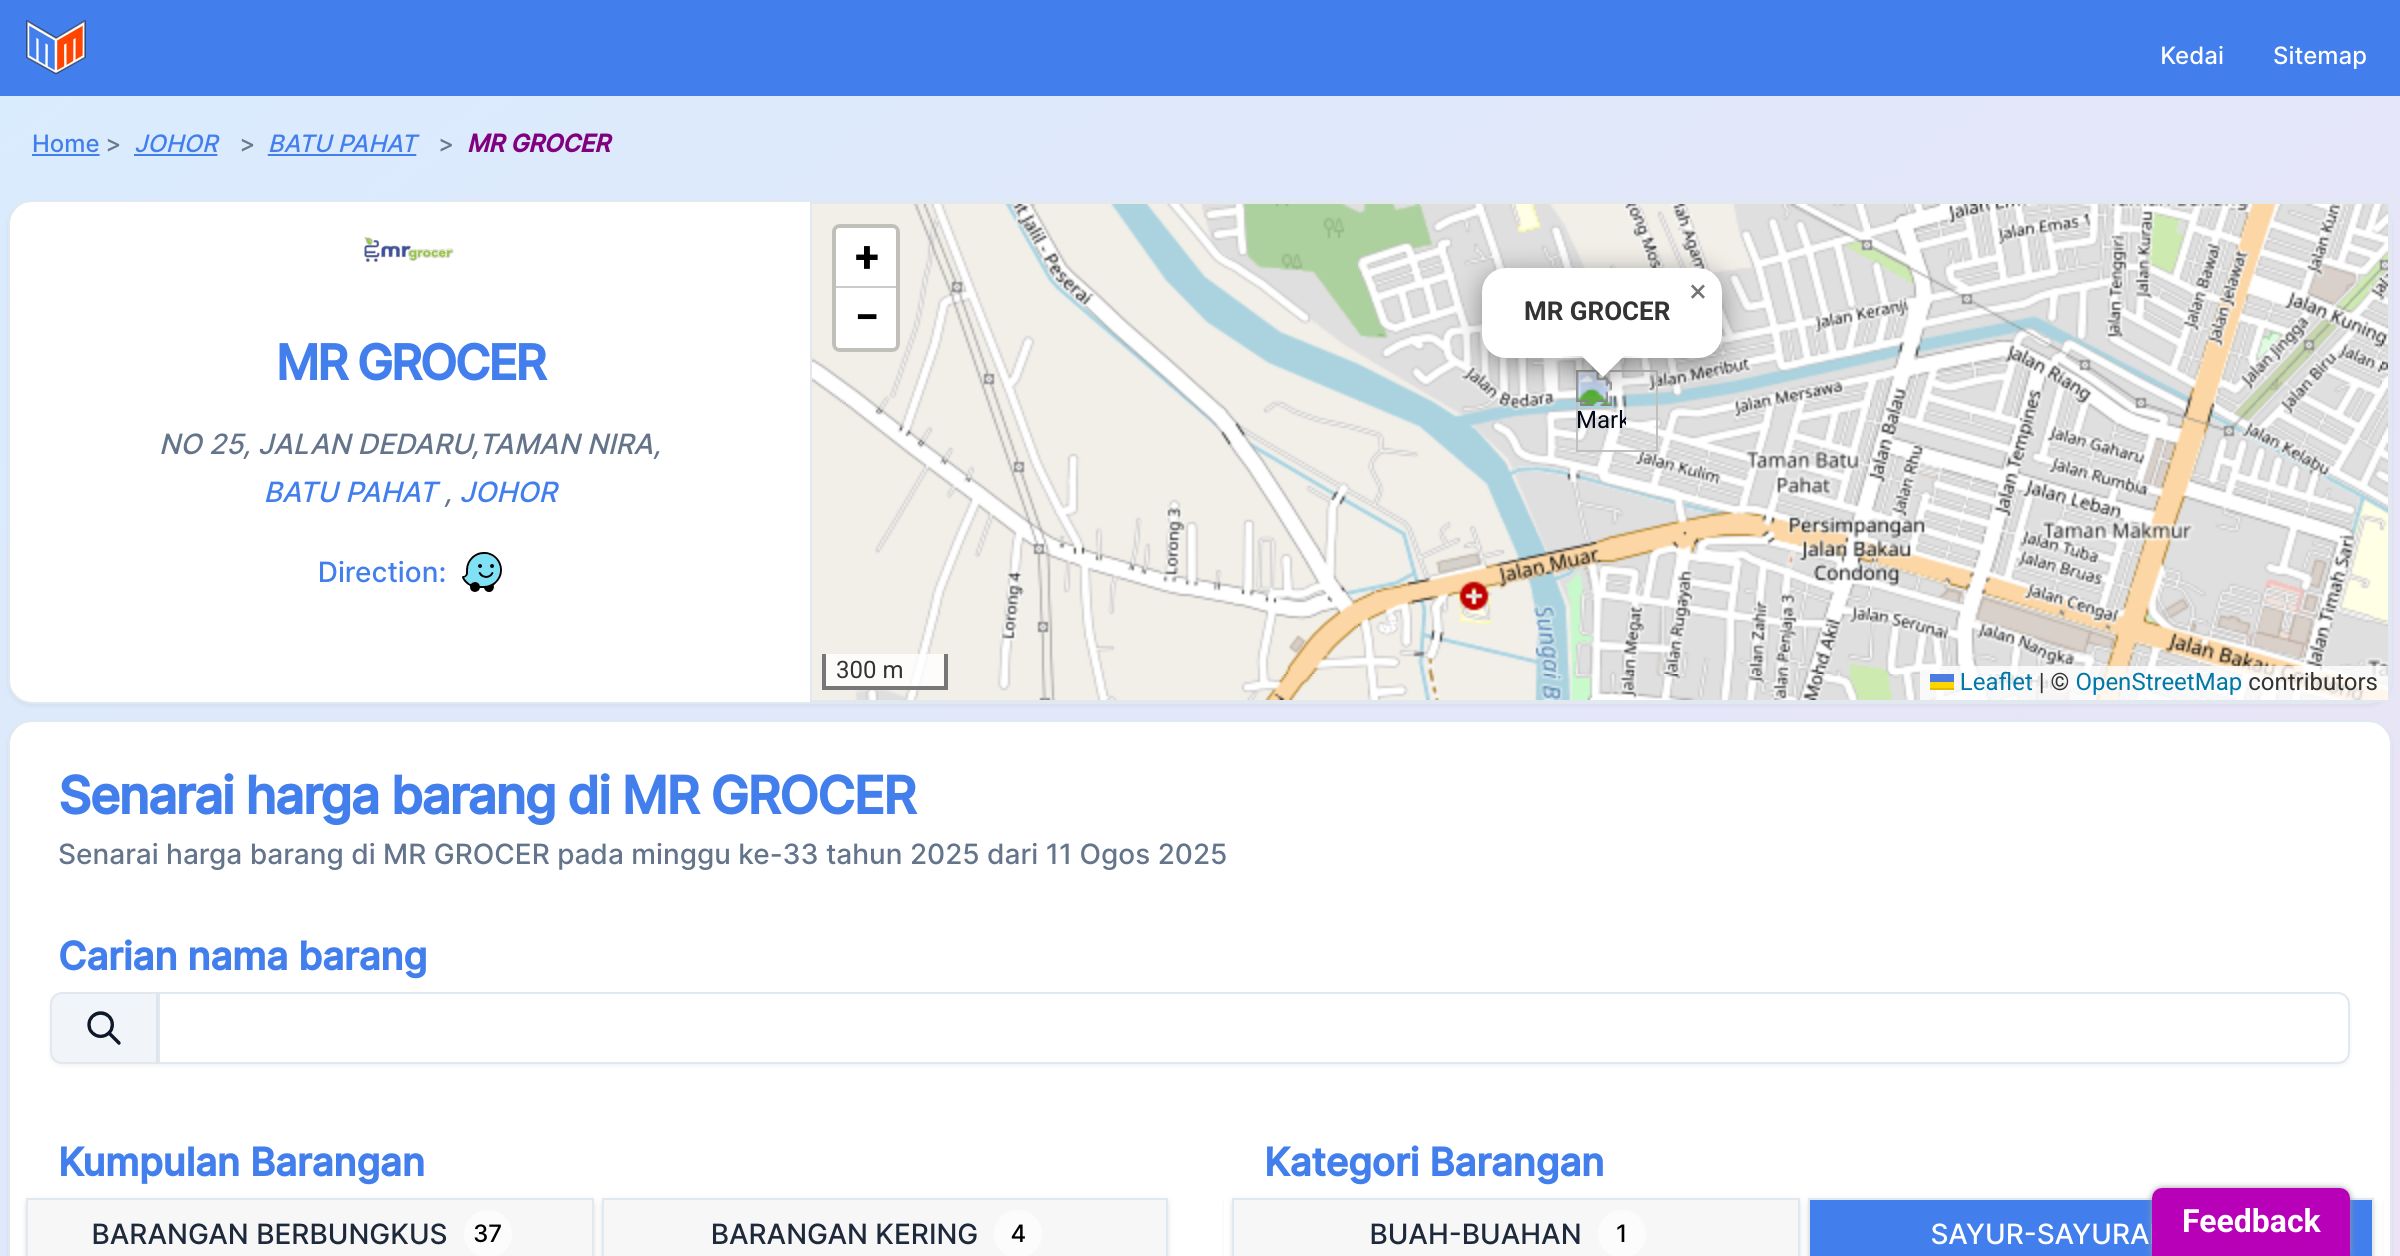
Task: Navigate to JOHOR breadcrumb
Action: [x=177, y=143]
